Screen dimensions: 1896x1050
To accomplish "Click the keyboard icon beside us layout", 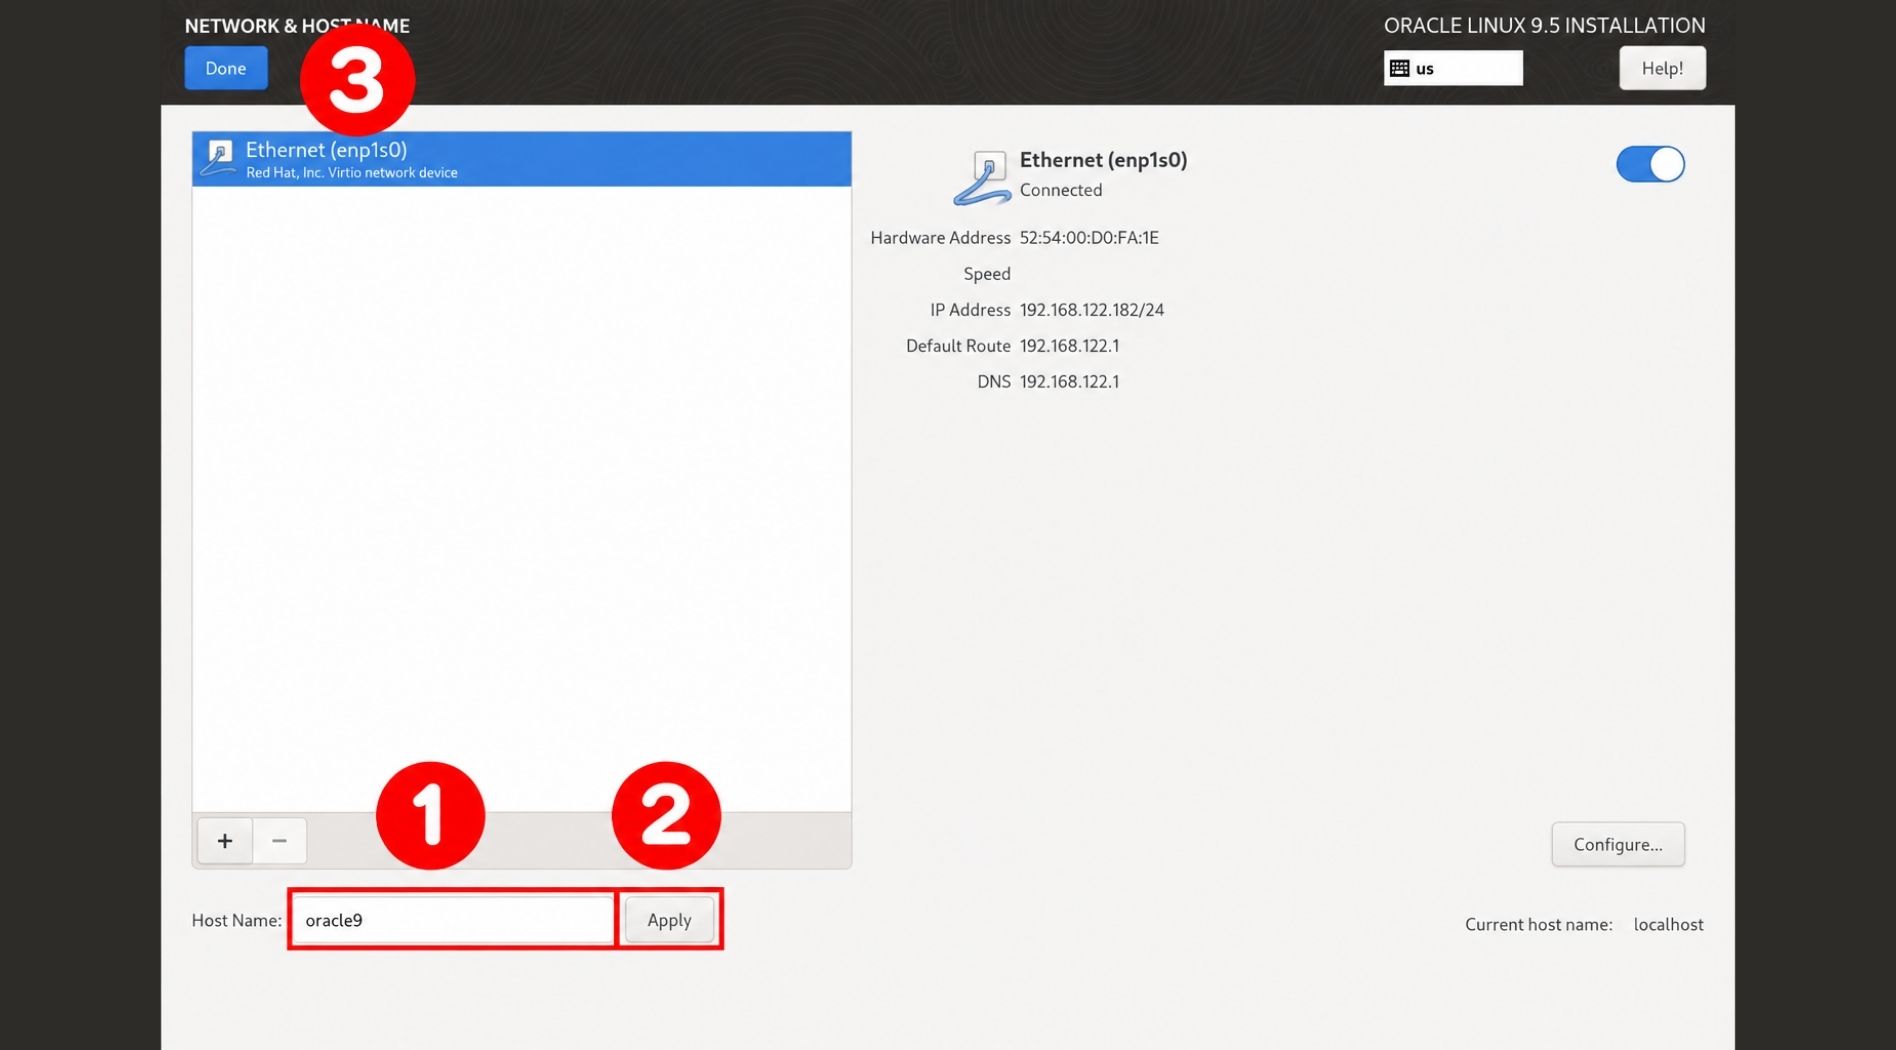I will [1400, 68].
